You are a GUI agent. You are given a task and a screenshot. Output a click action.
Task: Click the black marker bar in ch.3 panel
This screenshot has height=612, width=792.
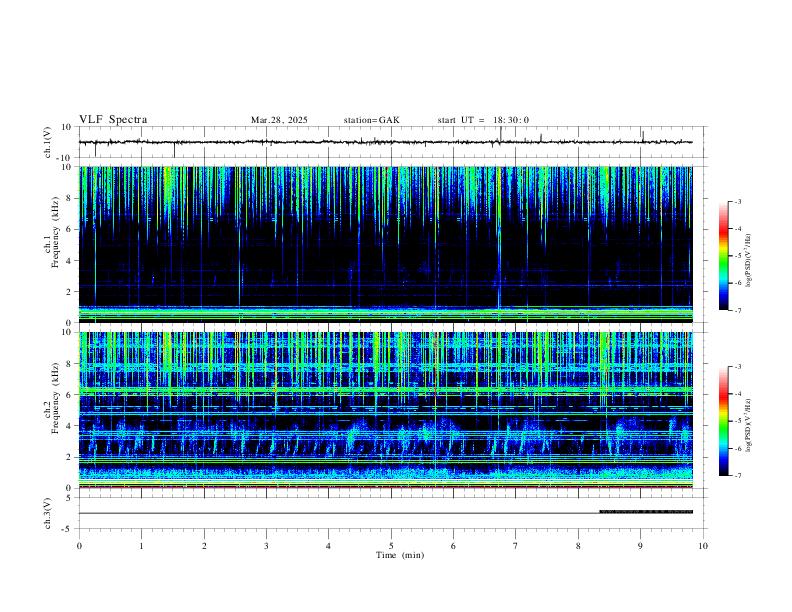click(646, 512)
